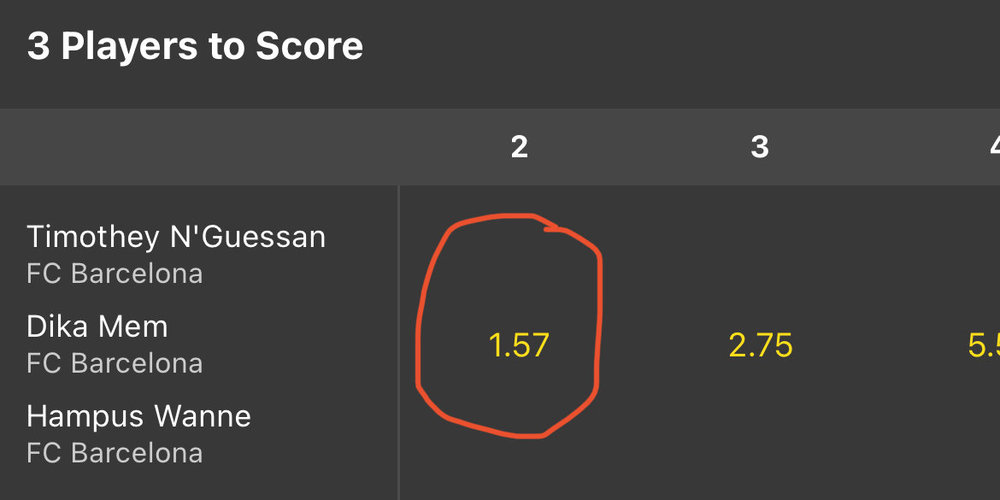
Task: Click the column header labeled 3
Action: 760,147
